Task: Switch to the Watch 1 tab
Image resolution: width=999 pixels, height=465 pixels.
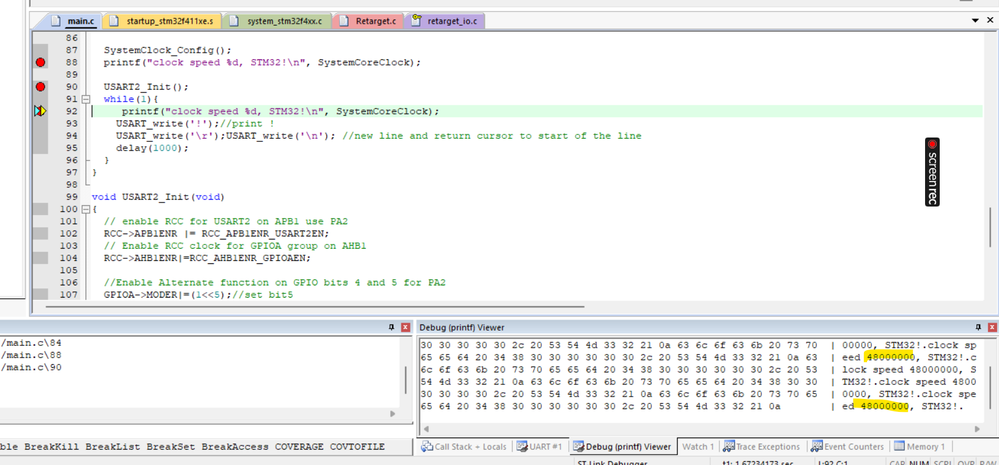Action: point(698,447)
